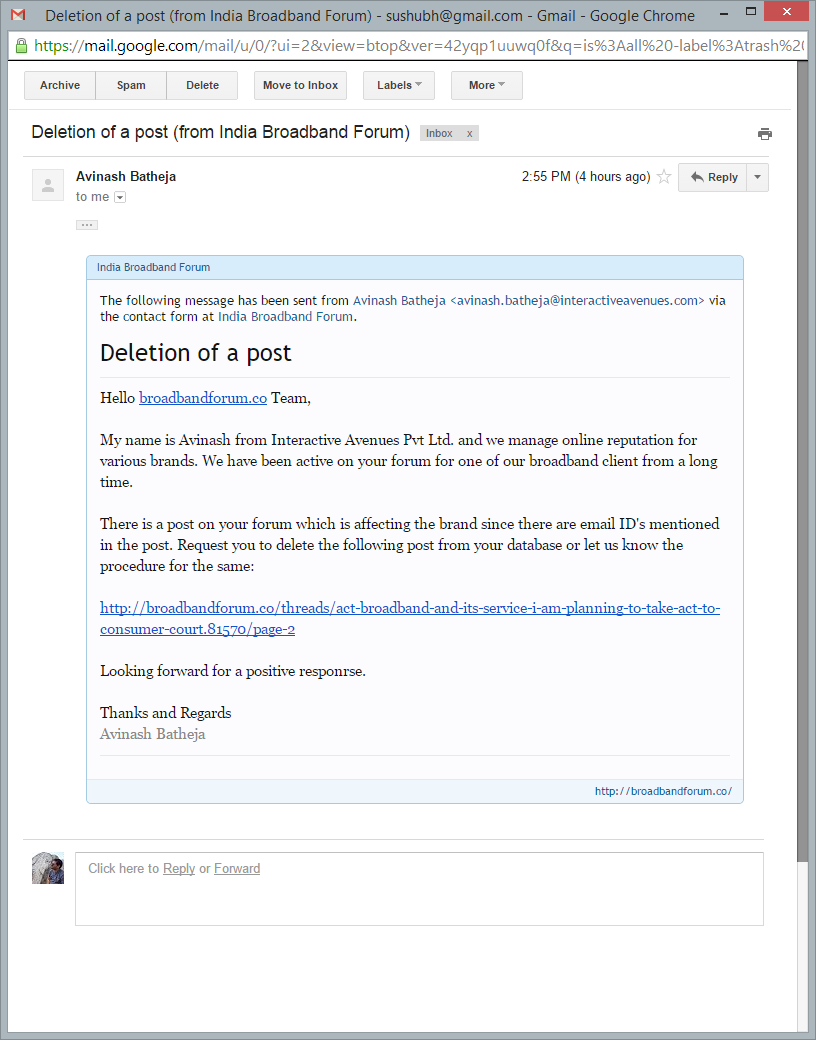Click the Gmail favicon in title bar
This screenshot has height=1040, width=816.
tap(18, 15)
